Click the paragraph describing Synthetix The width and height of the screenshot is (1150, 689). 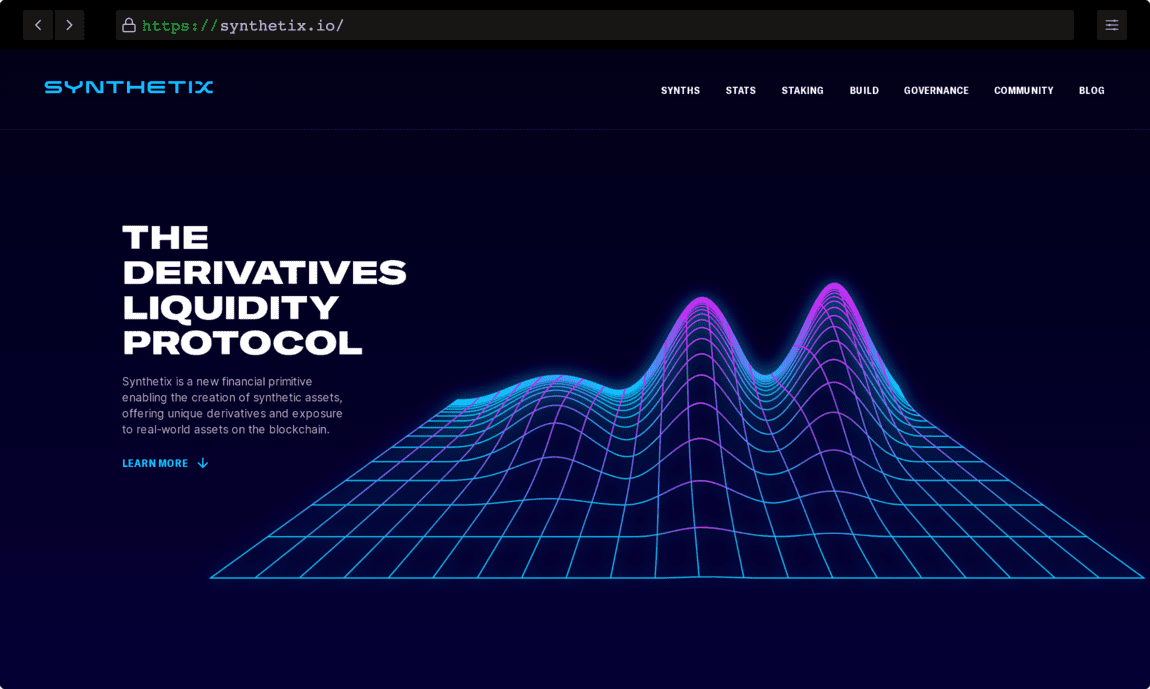(x=232, y=405)
